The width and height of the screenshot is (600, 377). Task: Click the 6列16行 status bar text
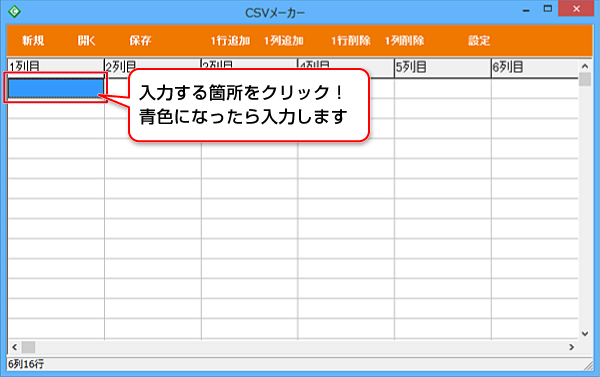[26, 364]
